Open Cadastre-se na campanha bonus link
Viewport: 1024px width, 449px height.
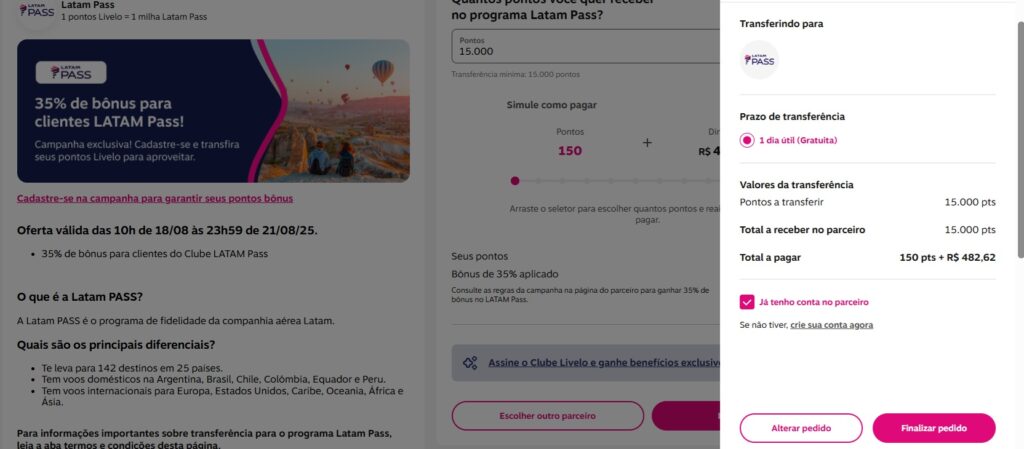pos(154,198)
